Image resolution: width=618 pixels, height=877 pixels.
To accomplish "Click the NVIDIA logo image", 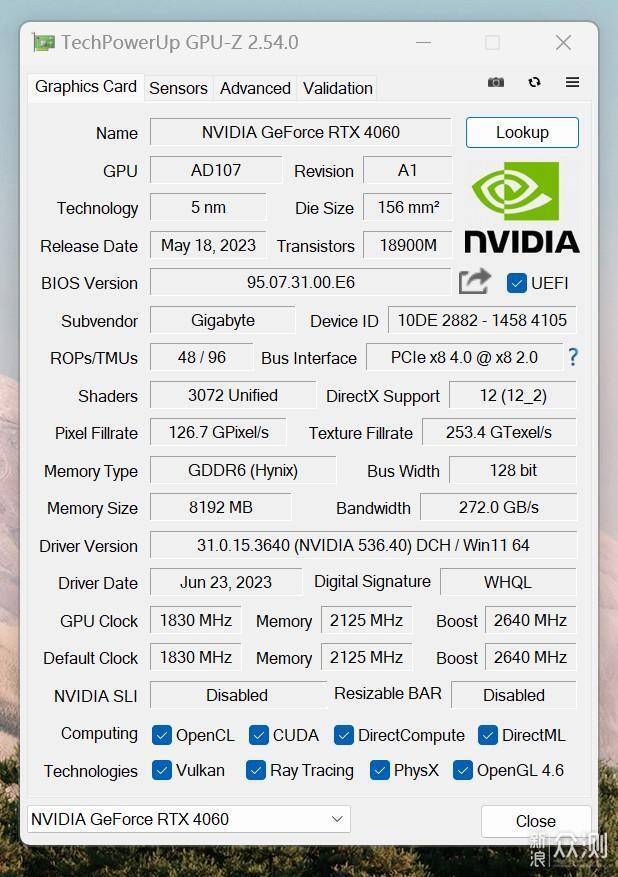I will [x=521, y=208].
